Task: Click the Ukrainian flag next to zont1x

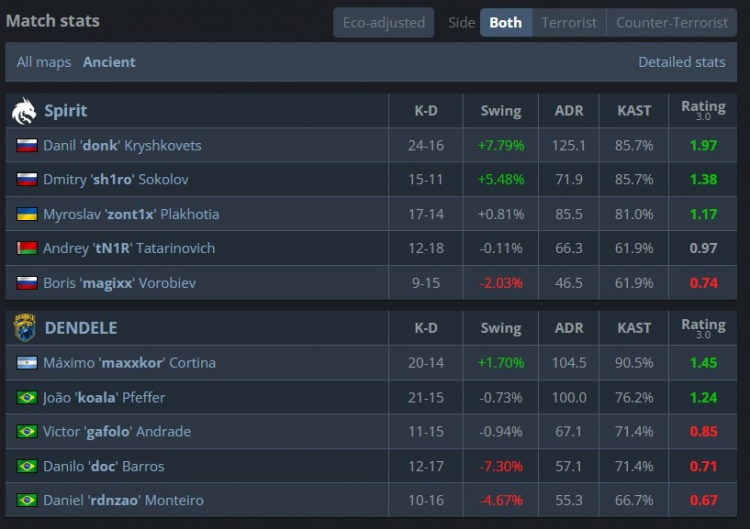Action: 27,214
